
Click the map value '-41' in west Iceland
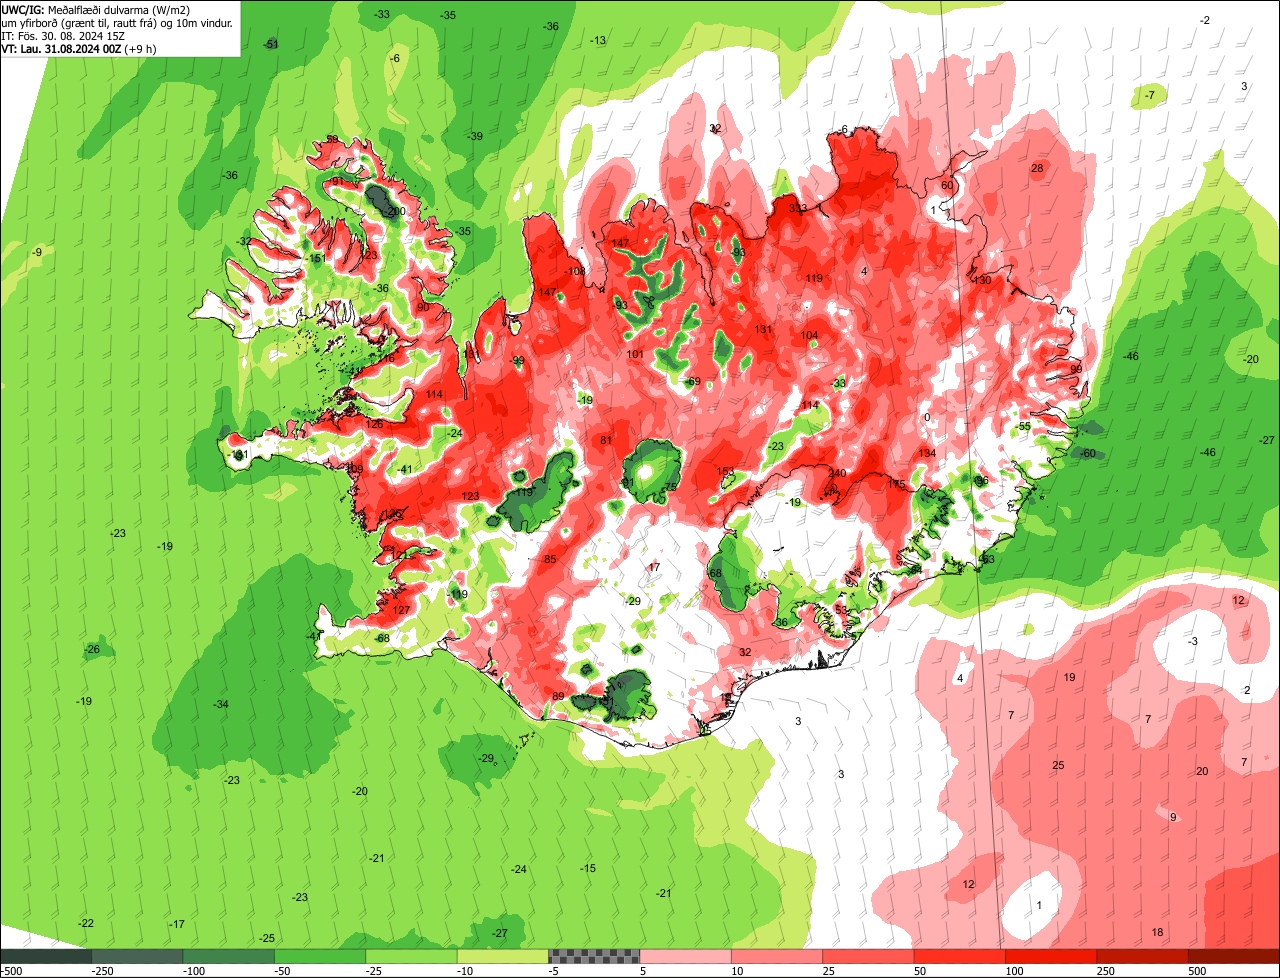tap(404, 469)
